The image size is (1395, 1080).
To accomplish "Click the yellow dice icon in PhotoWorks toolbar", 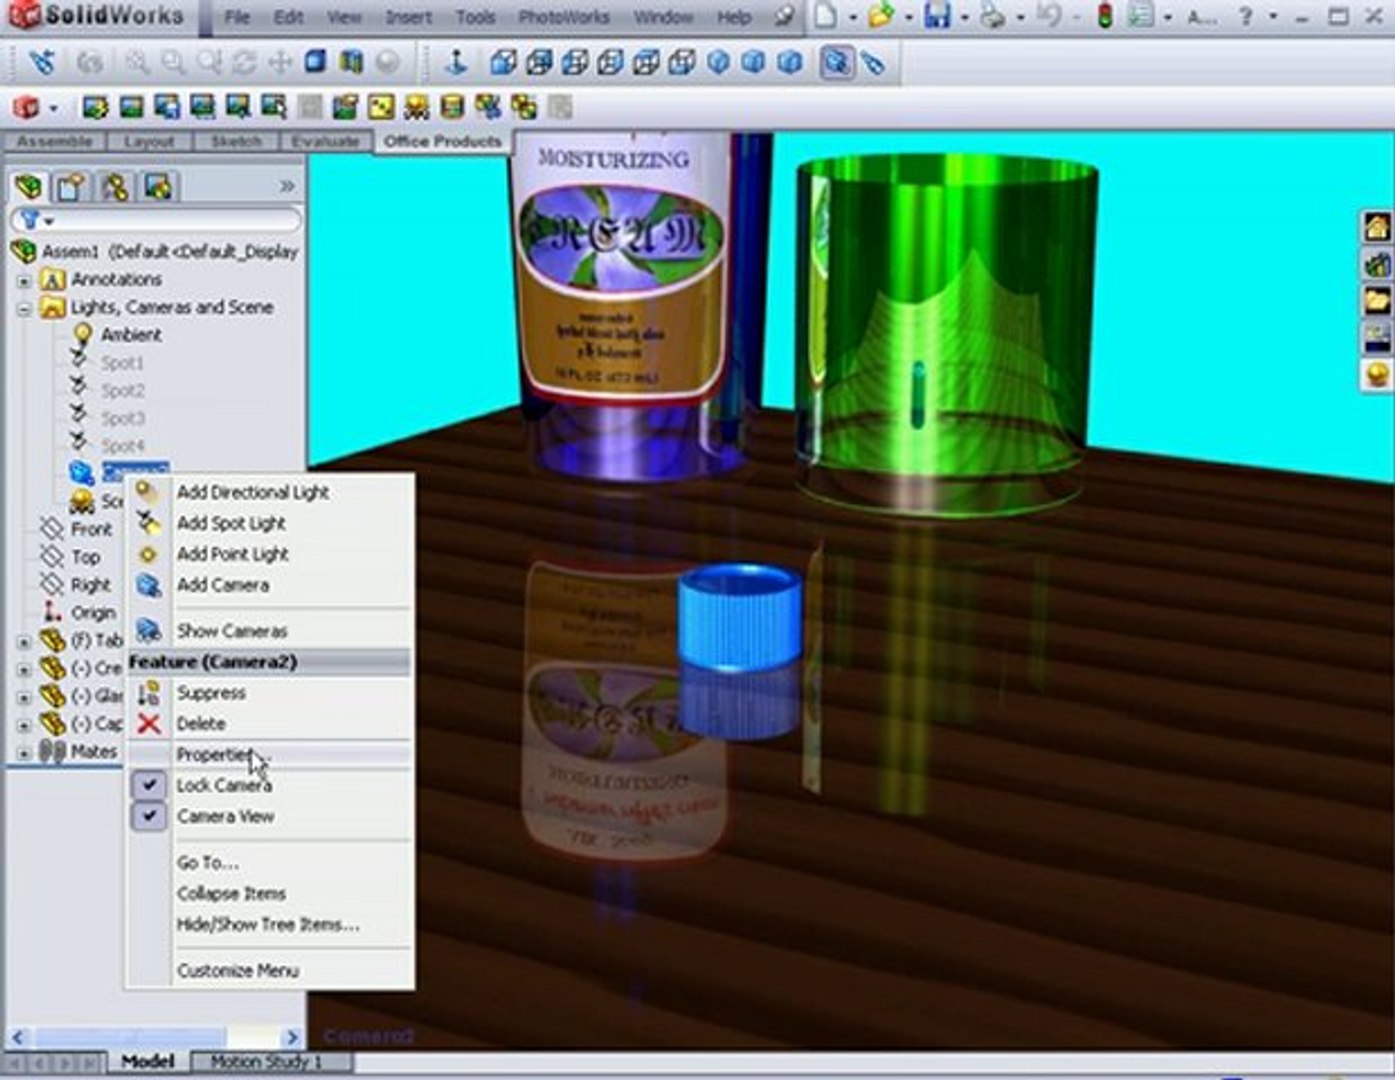I will (380, 107).
